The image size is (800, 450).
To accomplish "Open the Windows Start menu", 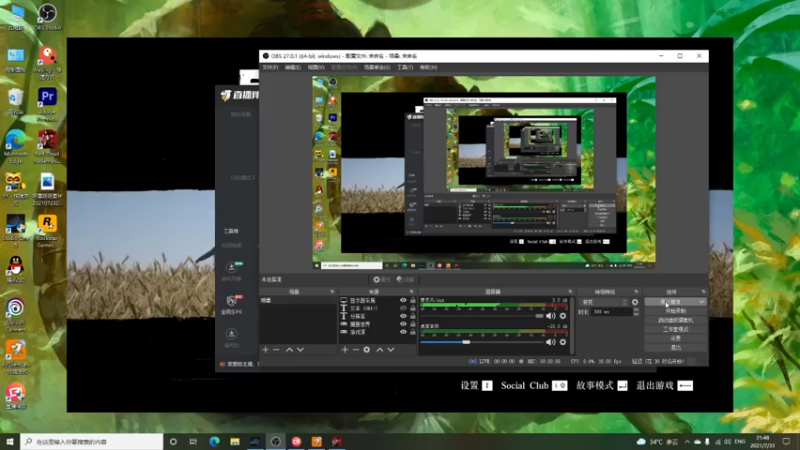I will (x=10, y=441).
